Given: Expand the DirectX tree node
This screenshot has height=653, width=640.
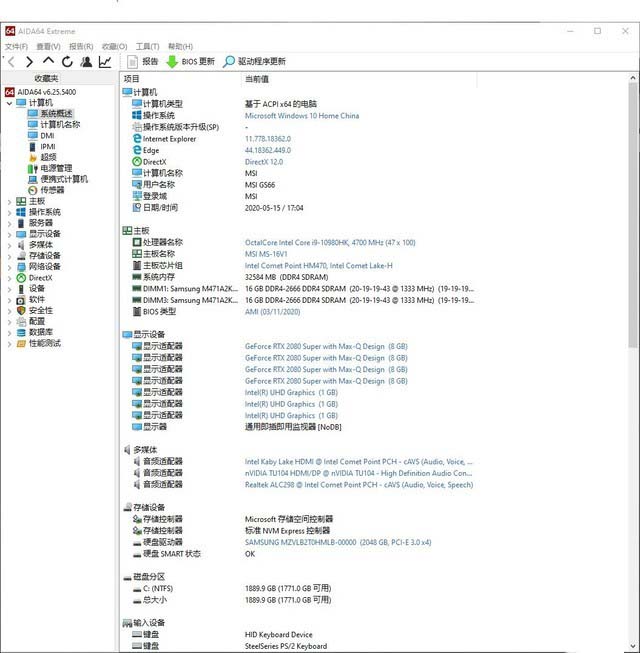Looking at the screenshot, I should pyautogui.click(x=9, y=278).
